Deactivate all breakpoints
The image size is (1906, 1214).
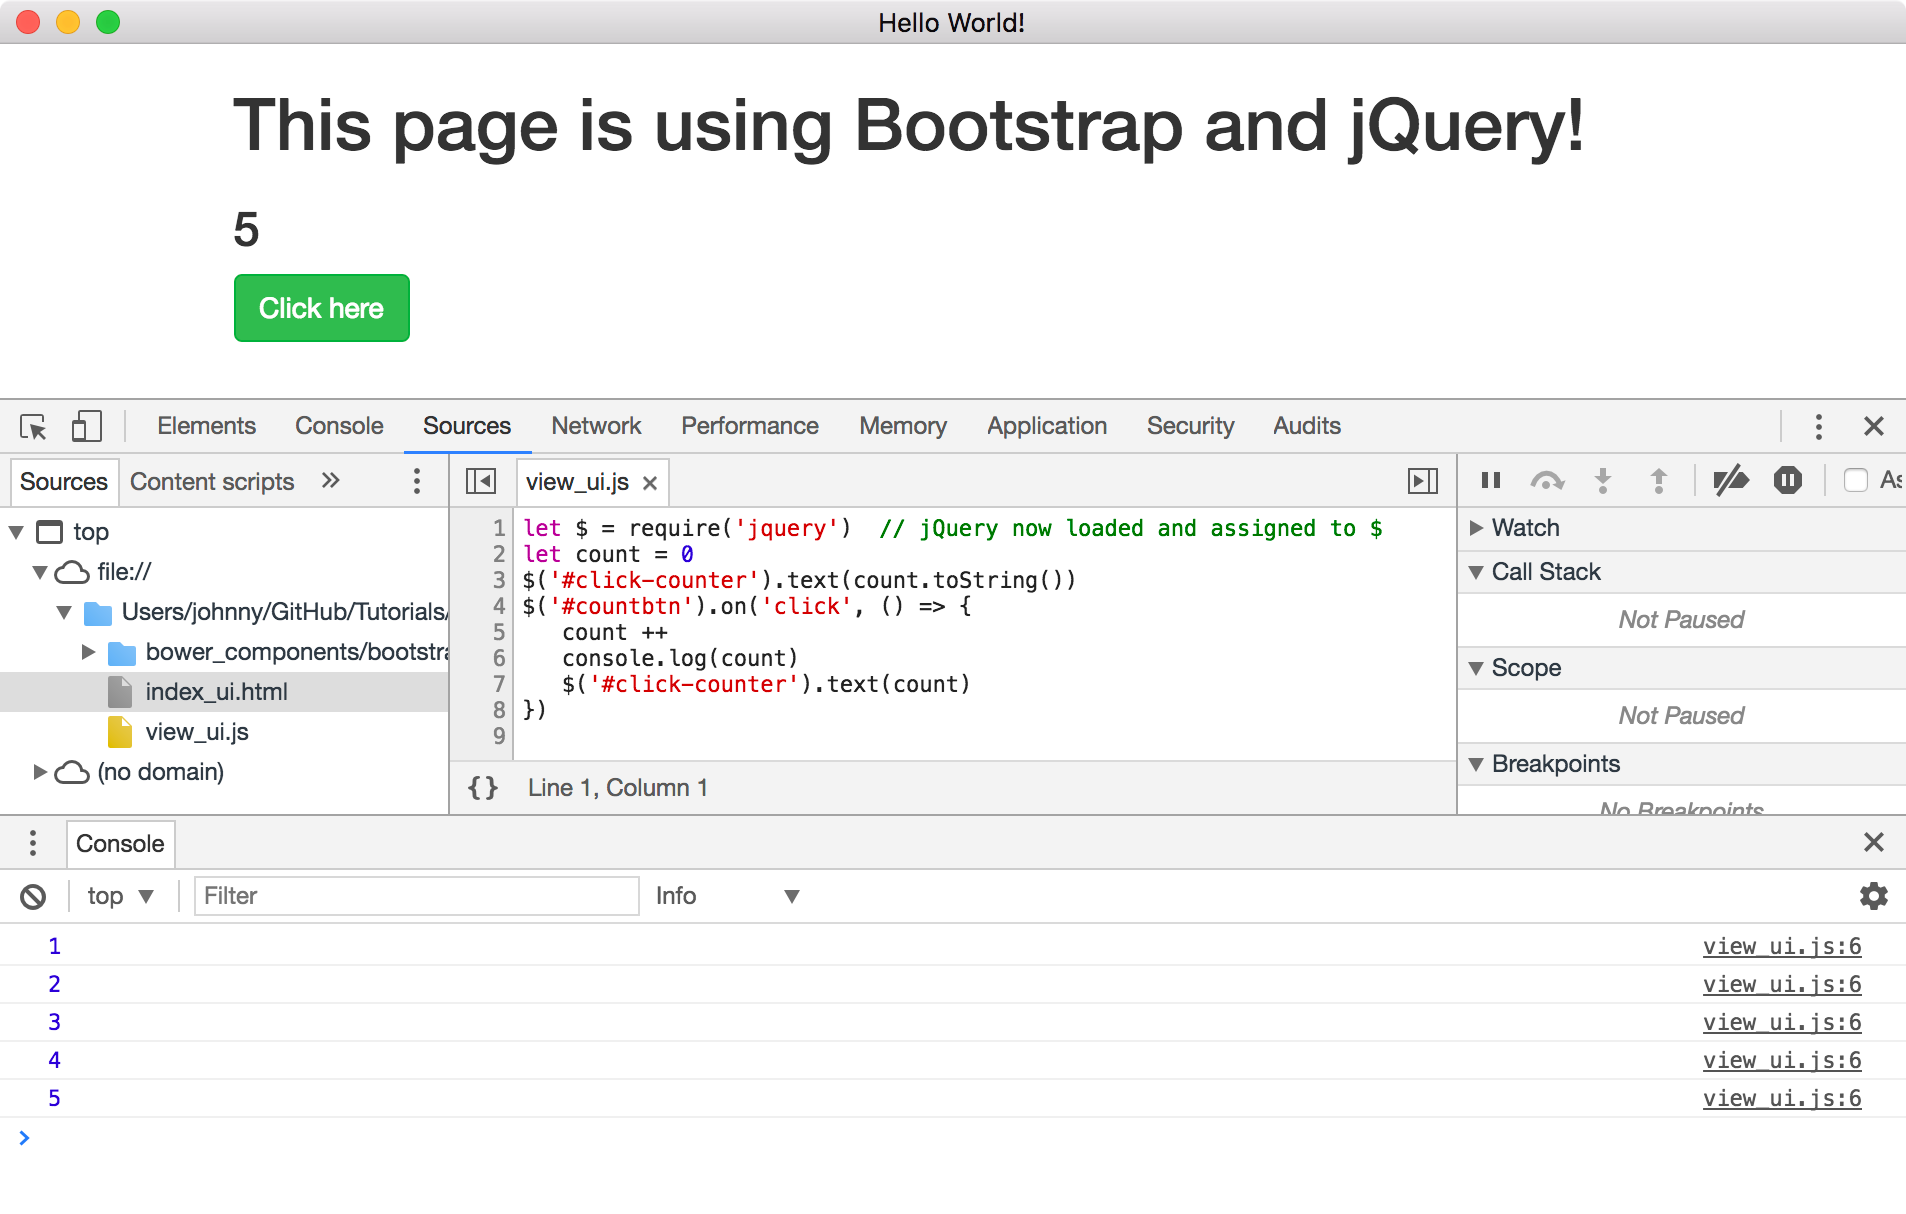1731,481
